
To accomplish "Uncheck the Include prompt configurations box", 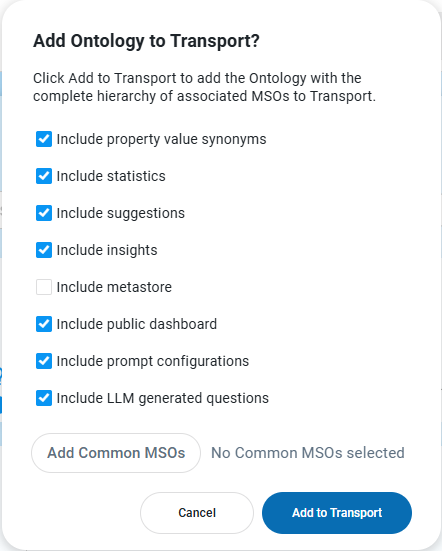I will 44,361.
